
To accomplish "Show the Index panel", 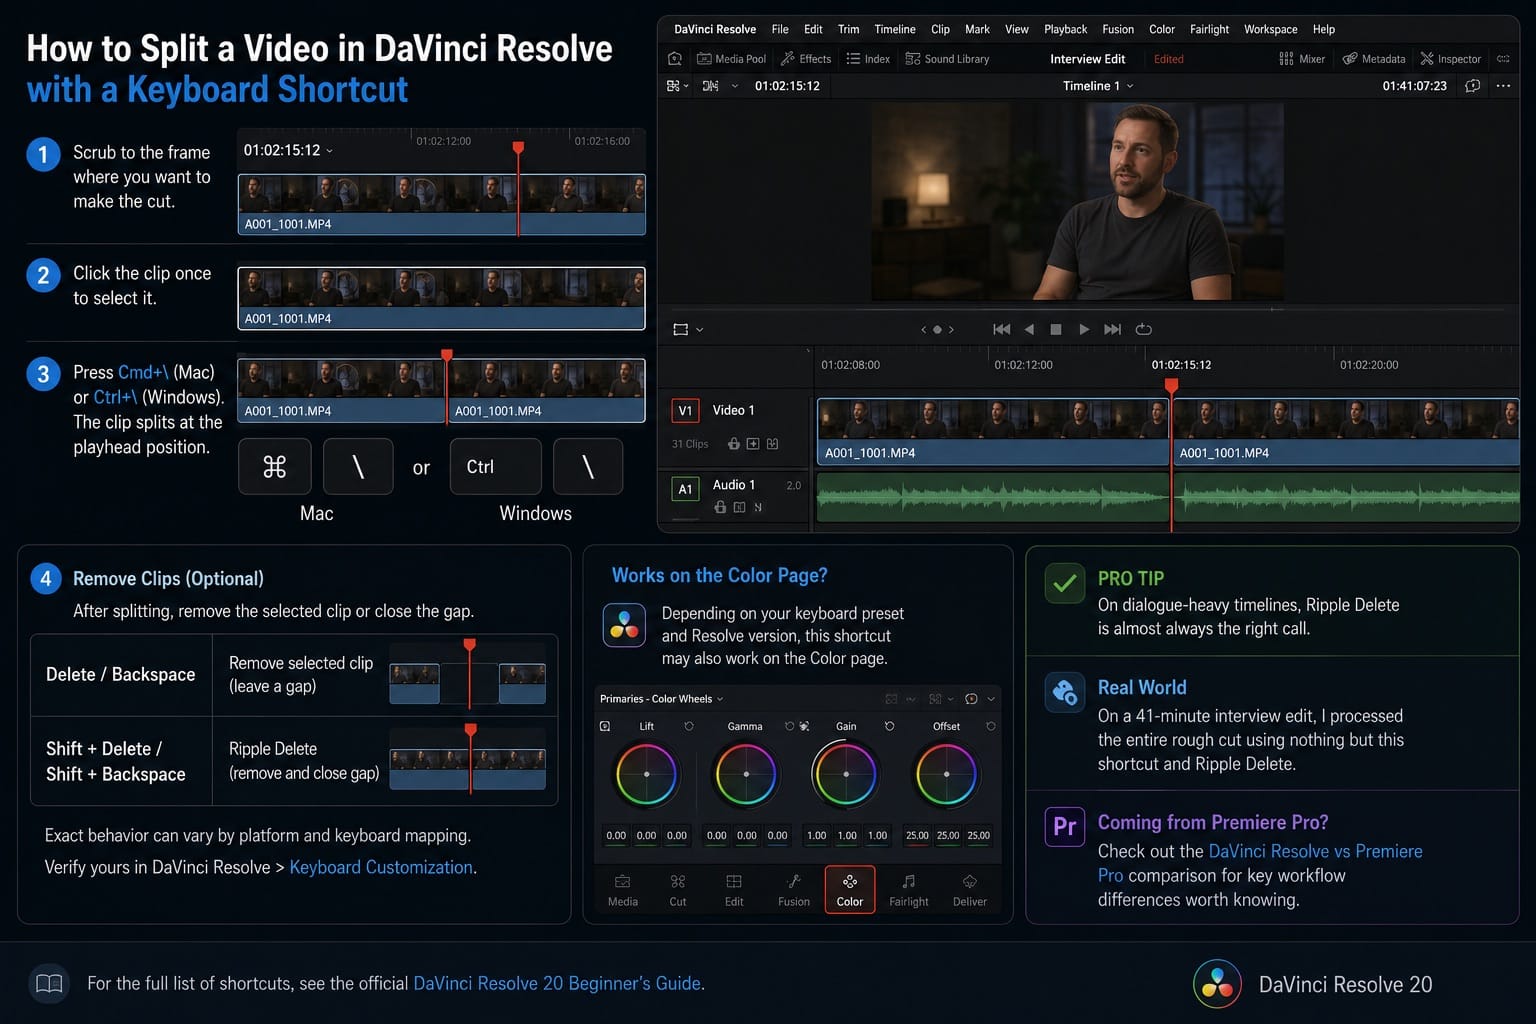I will [868, 59].
